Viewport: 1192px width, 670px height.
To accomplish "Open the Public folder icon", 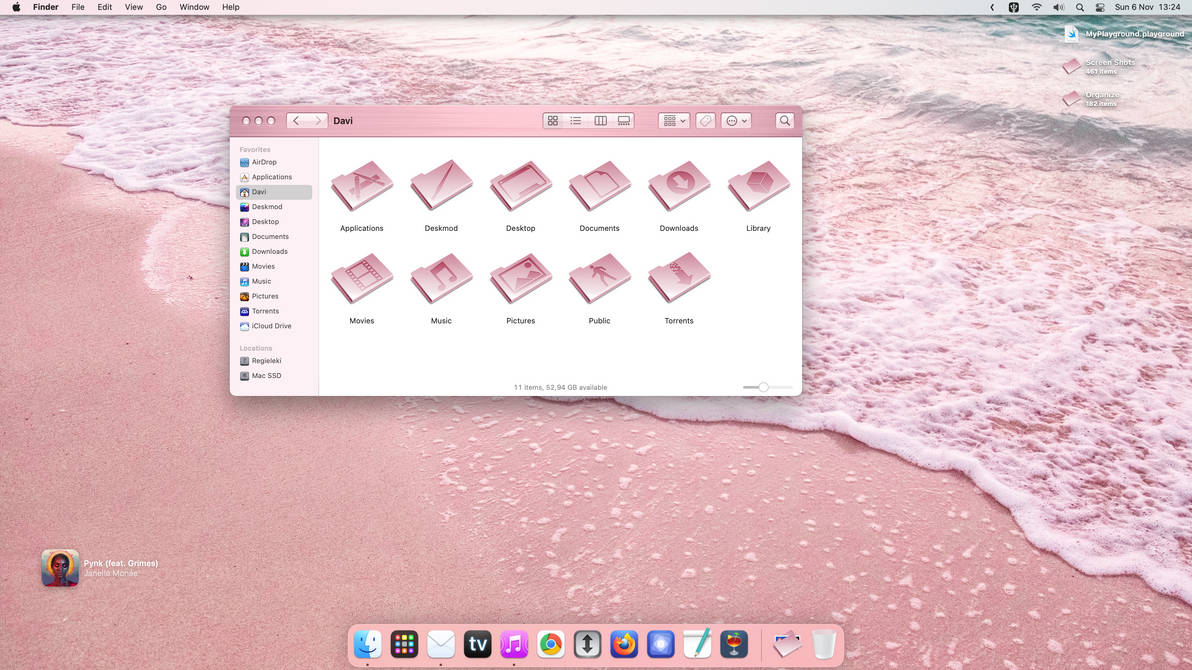I will tap(600, 279).
